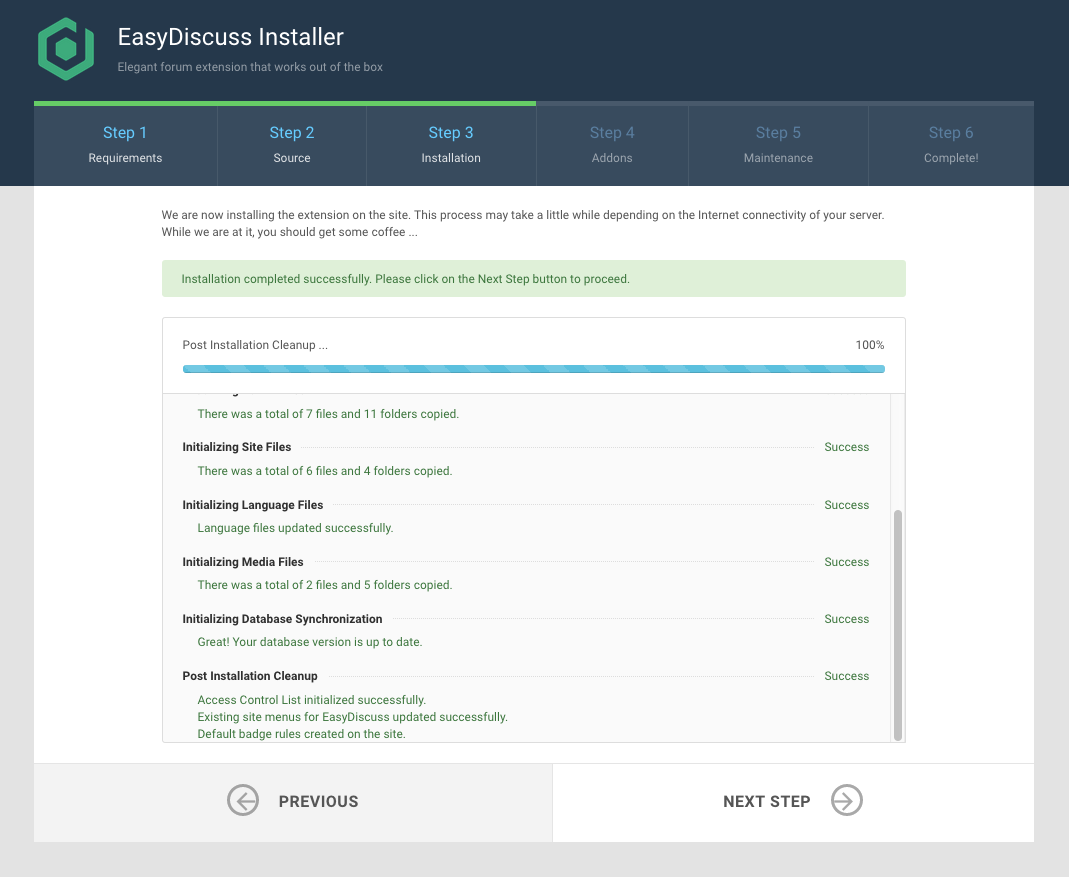Click the blue installation progress bar
Viewport: 1069px width, 877px height.
click(x=534, y=369)
